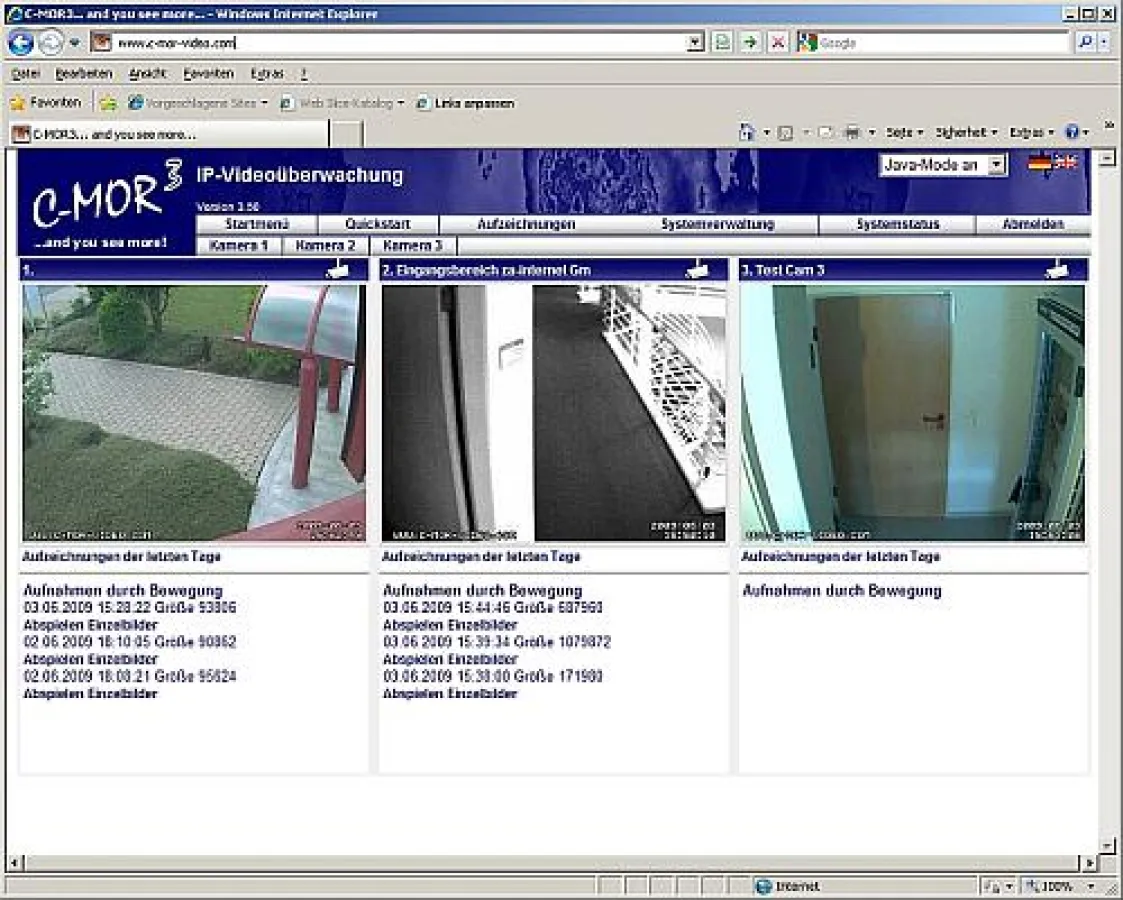Open the Java-Mode an dropdown

tap(943, 166)
